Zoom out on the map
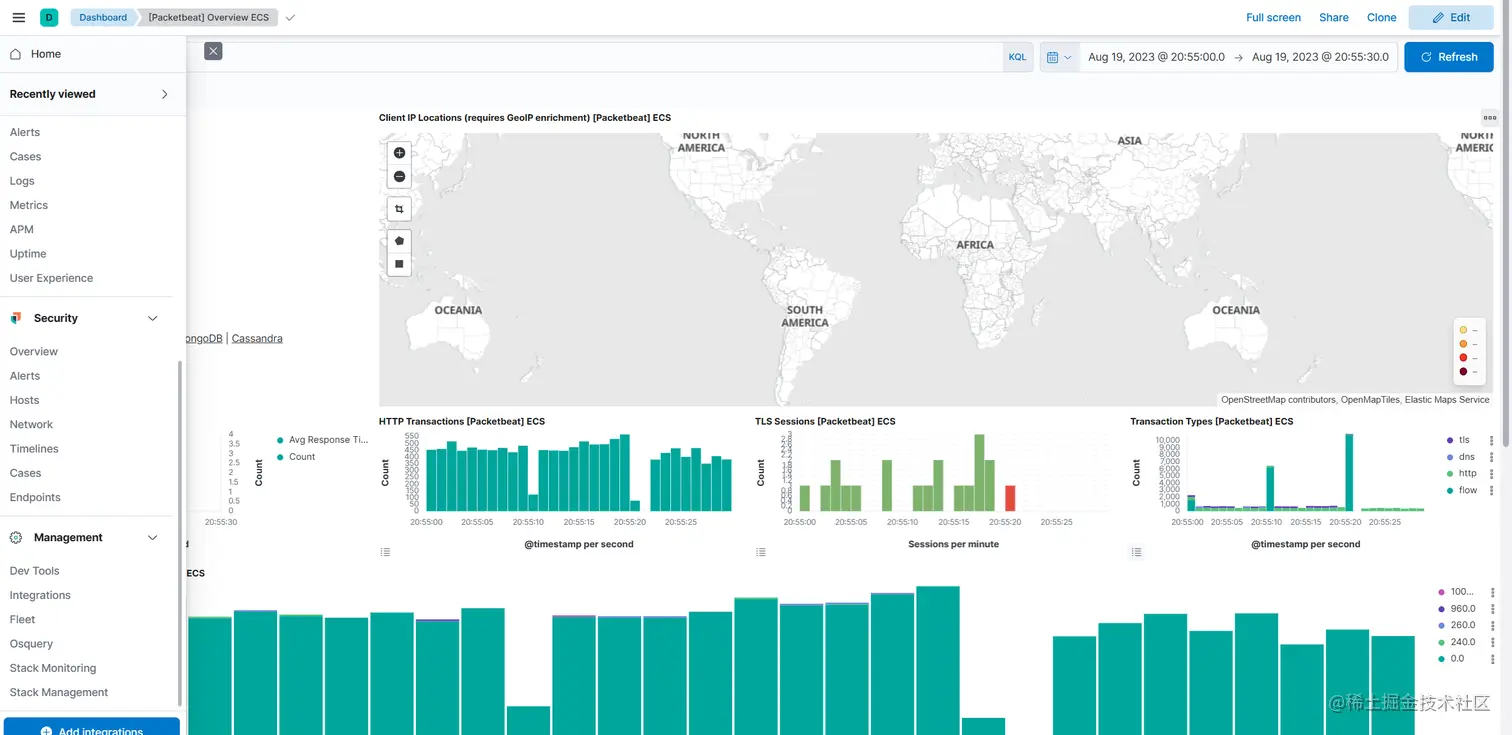This screenshot has height=735, width=1512. click(399, 176)
